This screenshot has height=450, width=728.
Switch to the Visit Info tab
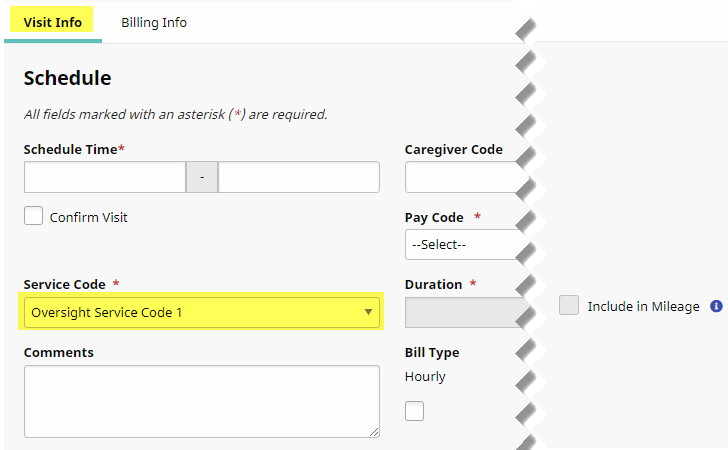pos(53,22)
